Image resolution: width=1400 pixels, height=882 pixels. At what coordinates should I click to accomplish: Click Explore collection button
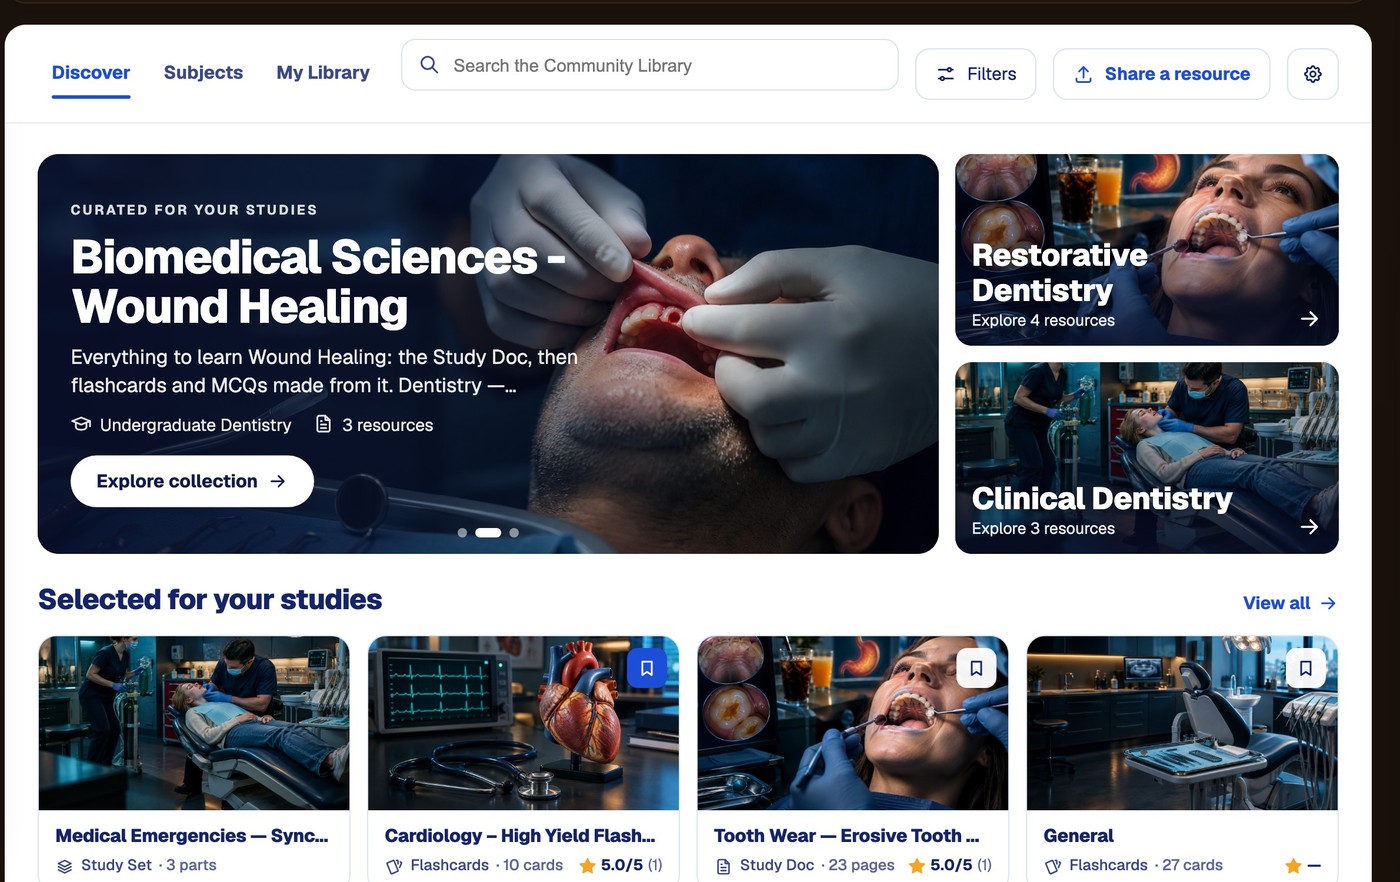192,481
